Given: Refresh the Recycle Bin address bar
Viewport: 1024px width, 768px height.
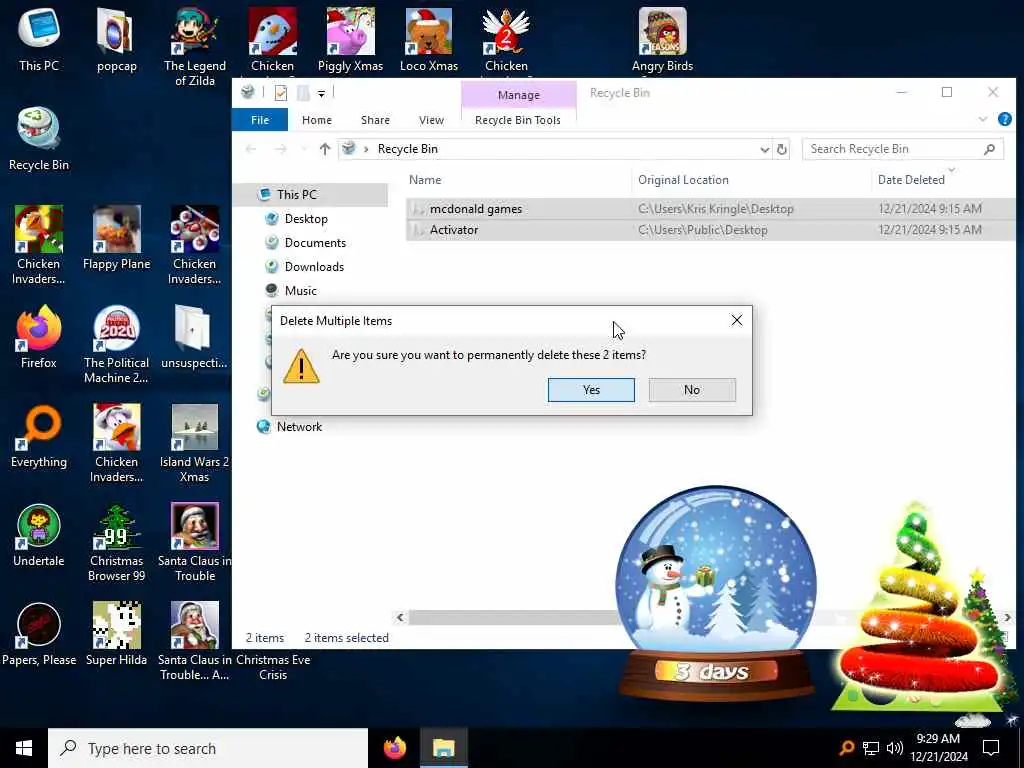Looking at the screenshot, I should (781, 149).
